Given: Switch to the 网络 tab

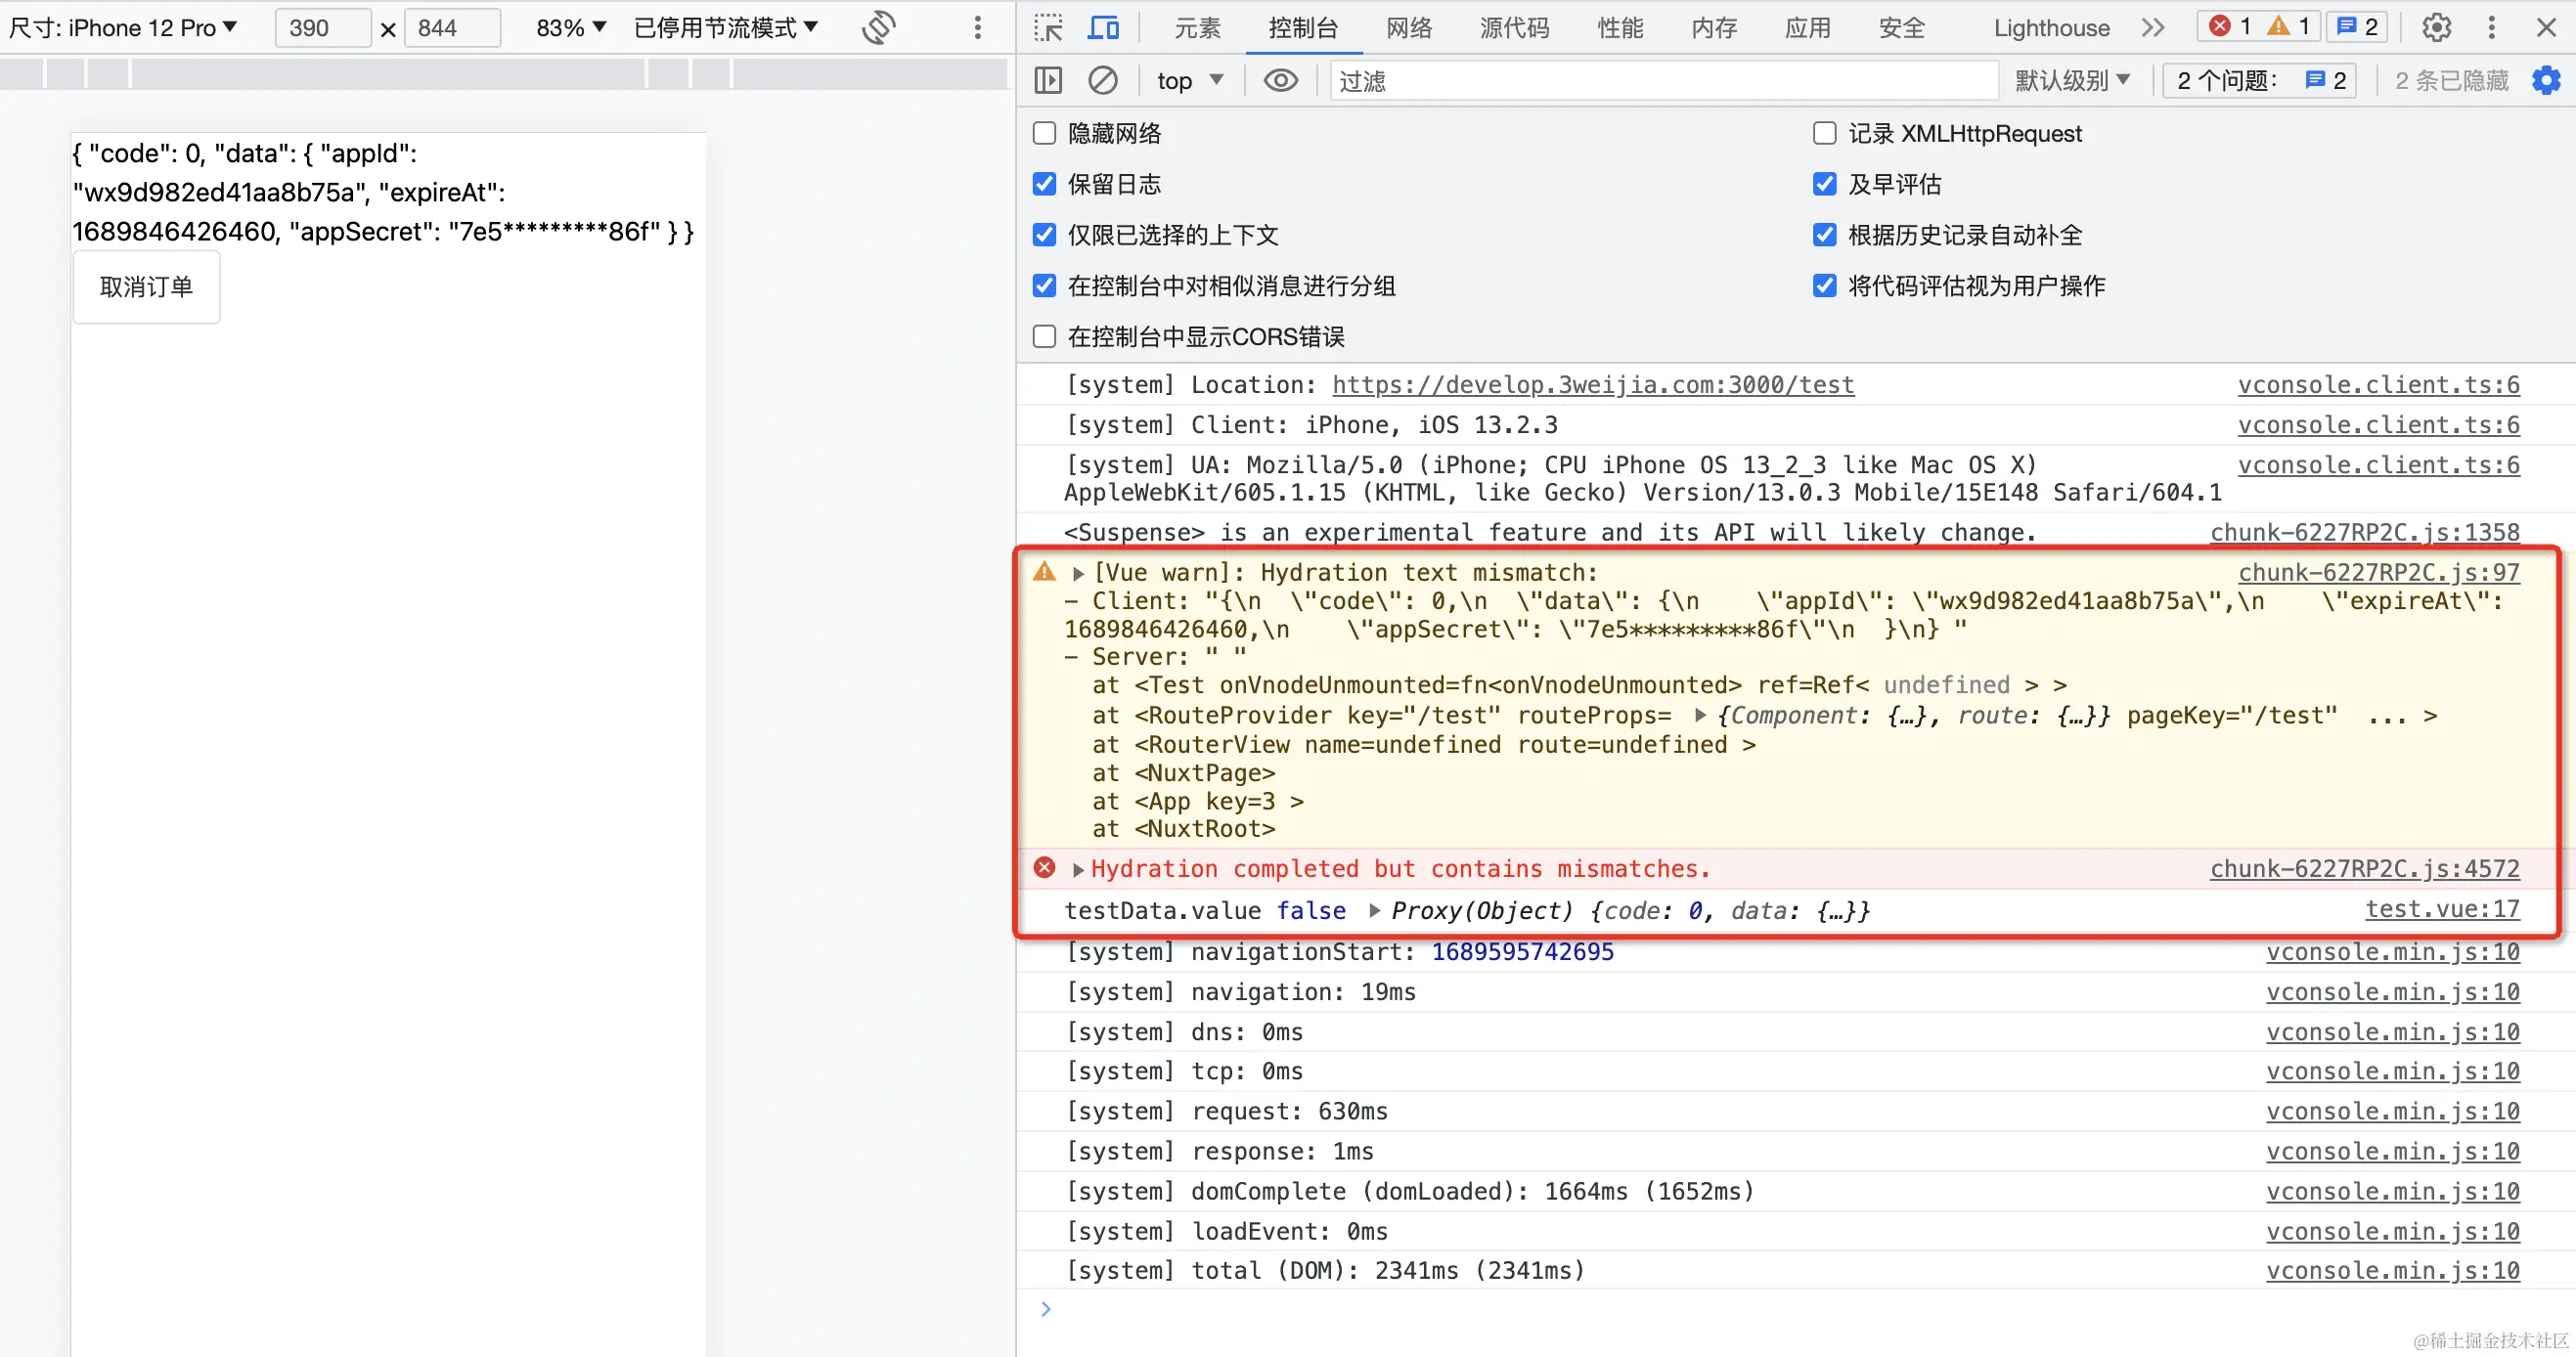Looking at the screenshot, I should click(x=1408, y=28).
